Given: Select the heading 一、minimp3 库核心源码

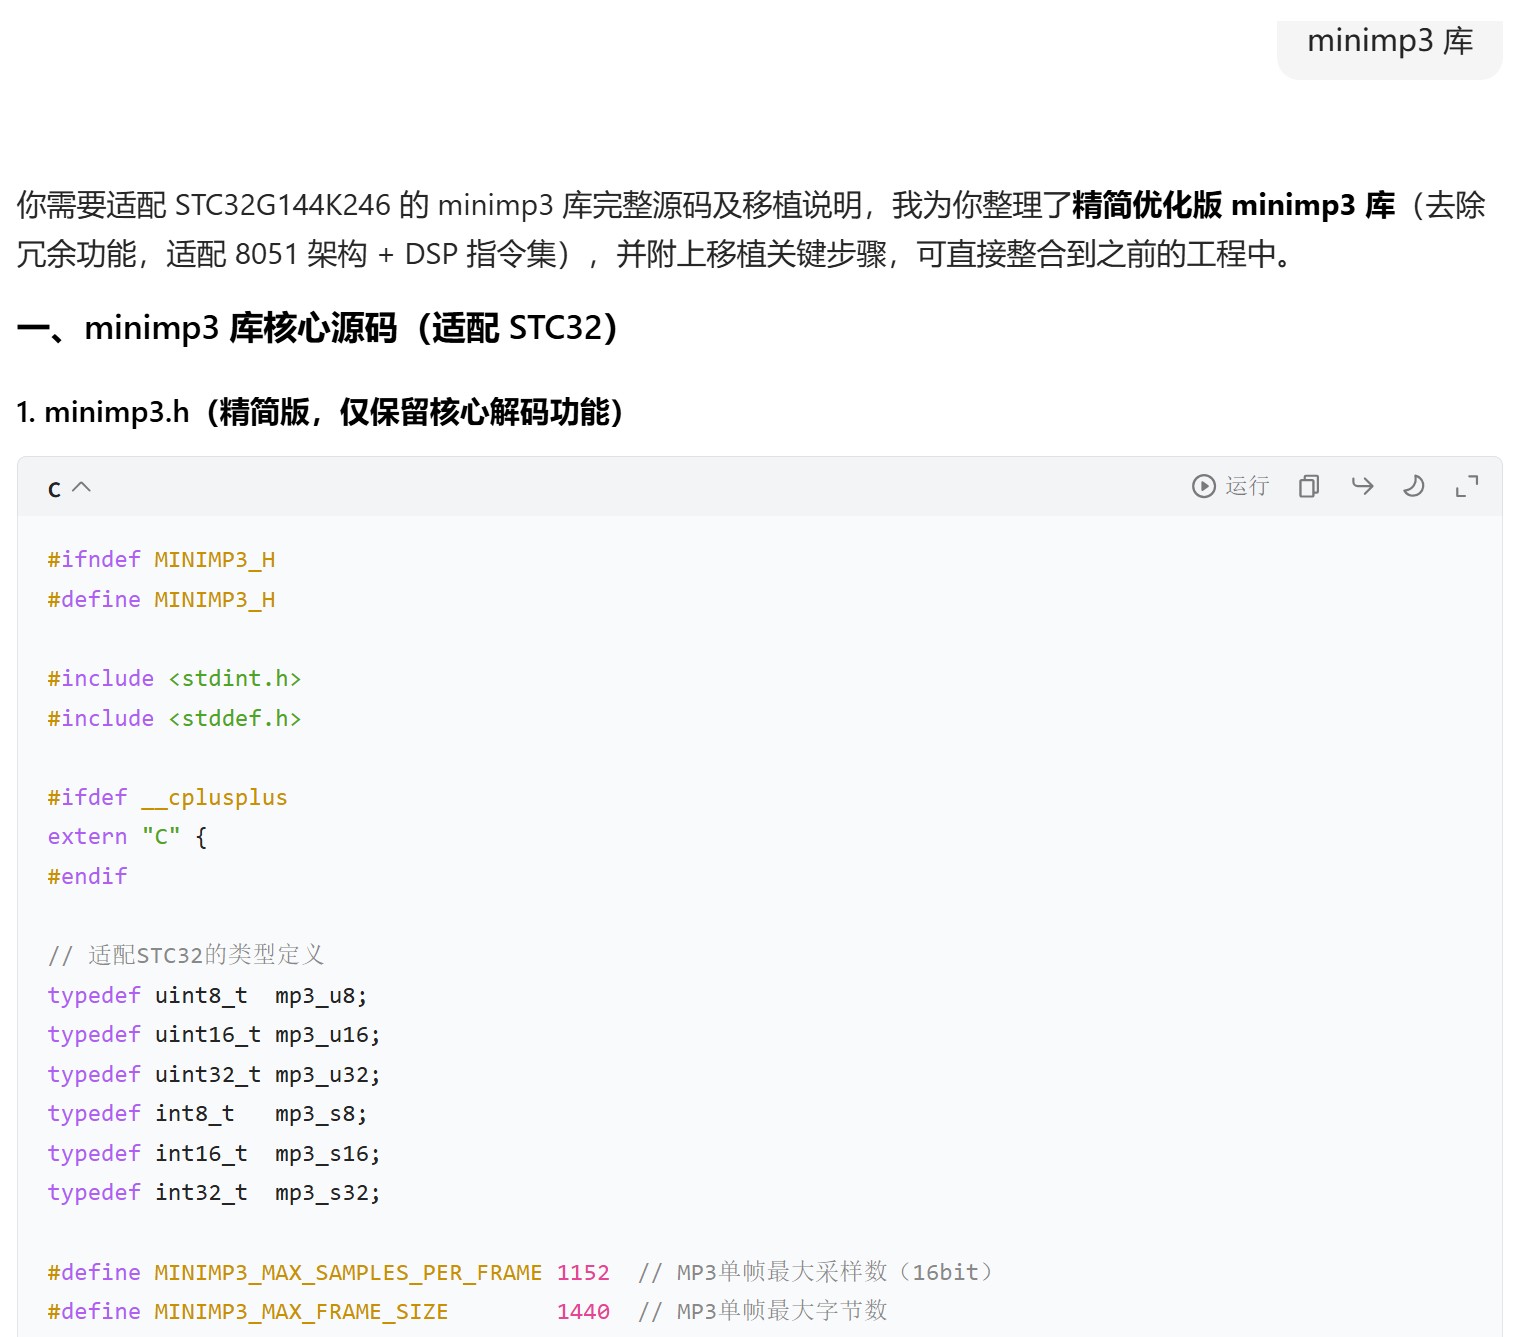Looking at the screenshot, I should [319, 328].
